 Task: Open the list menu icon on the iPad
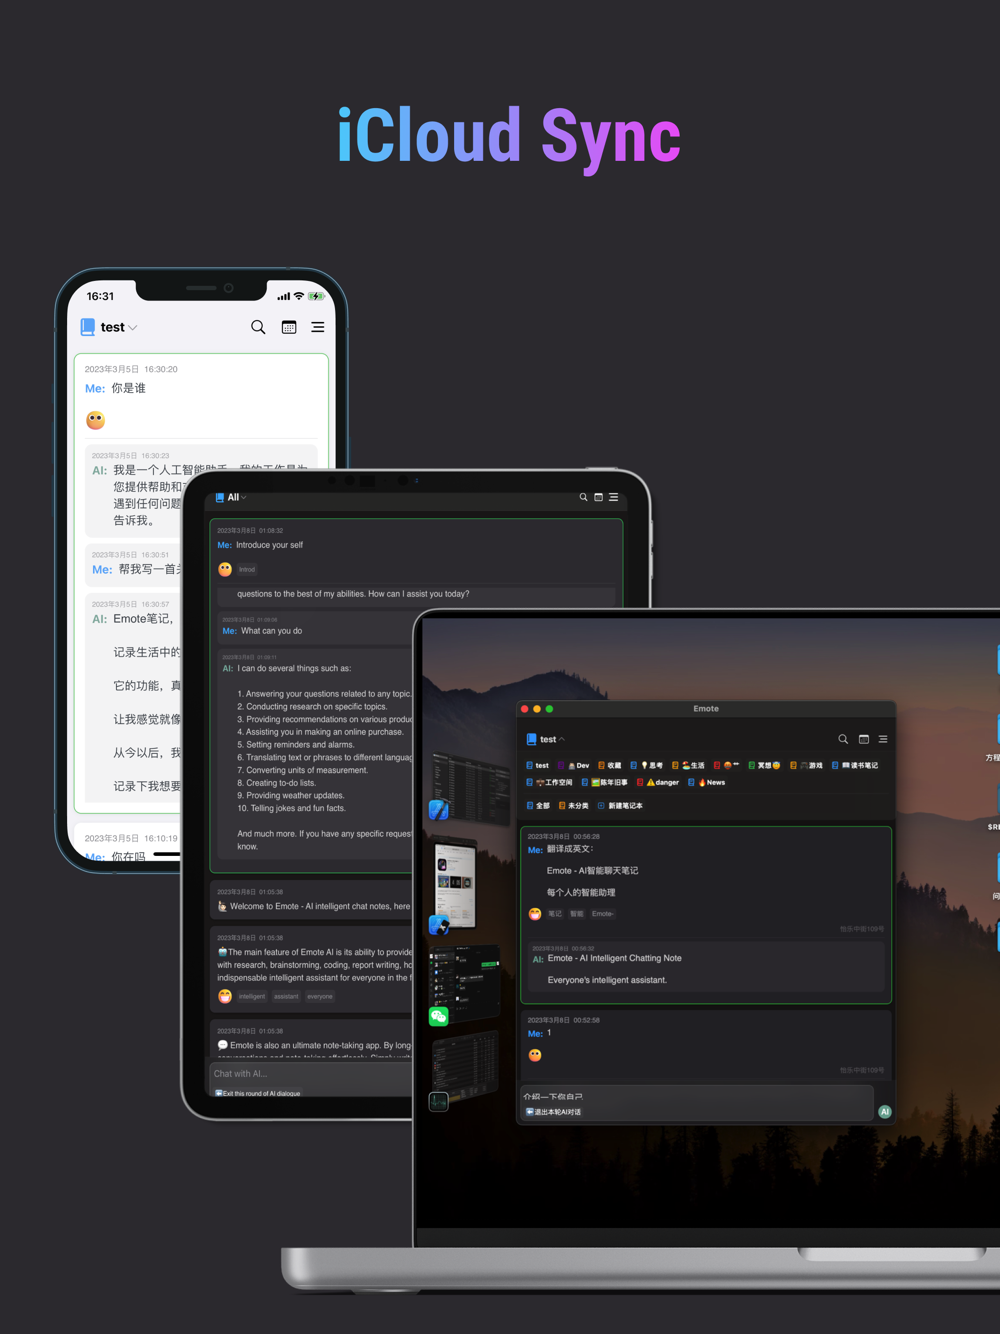(614, 497)
